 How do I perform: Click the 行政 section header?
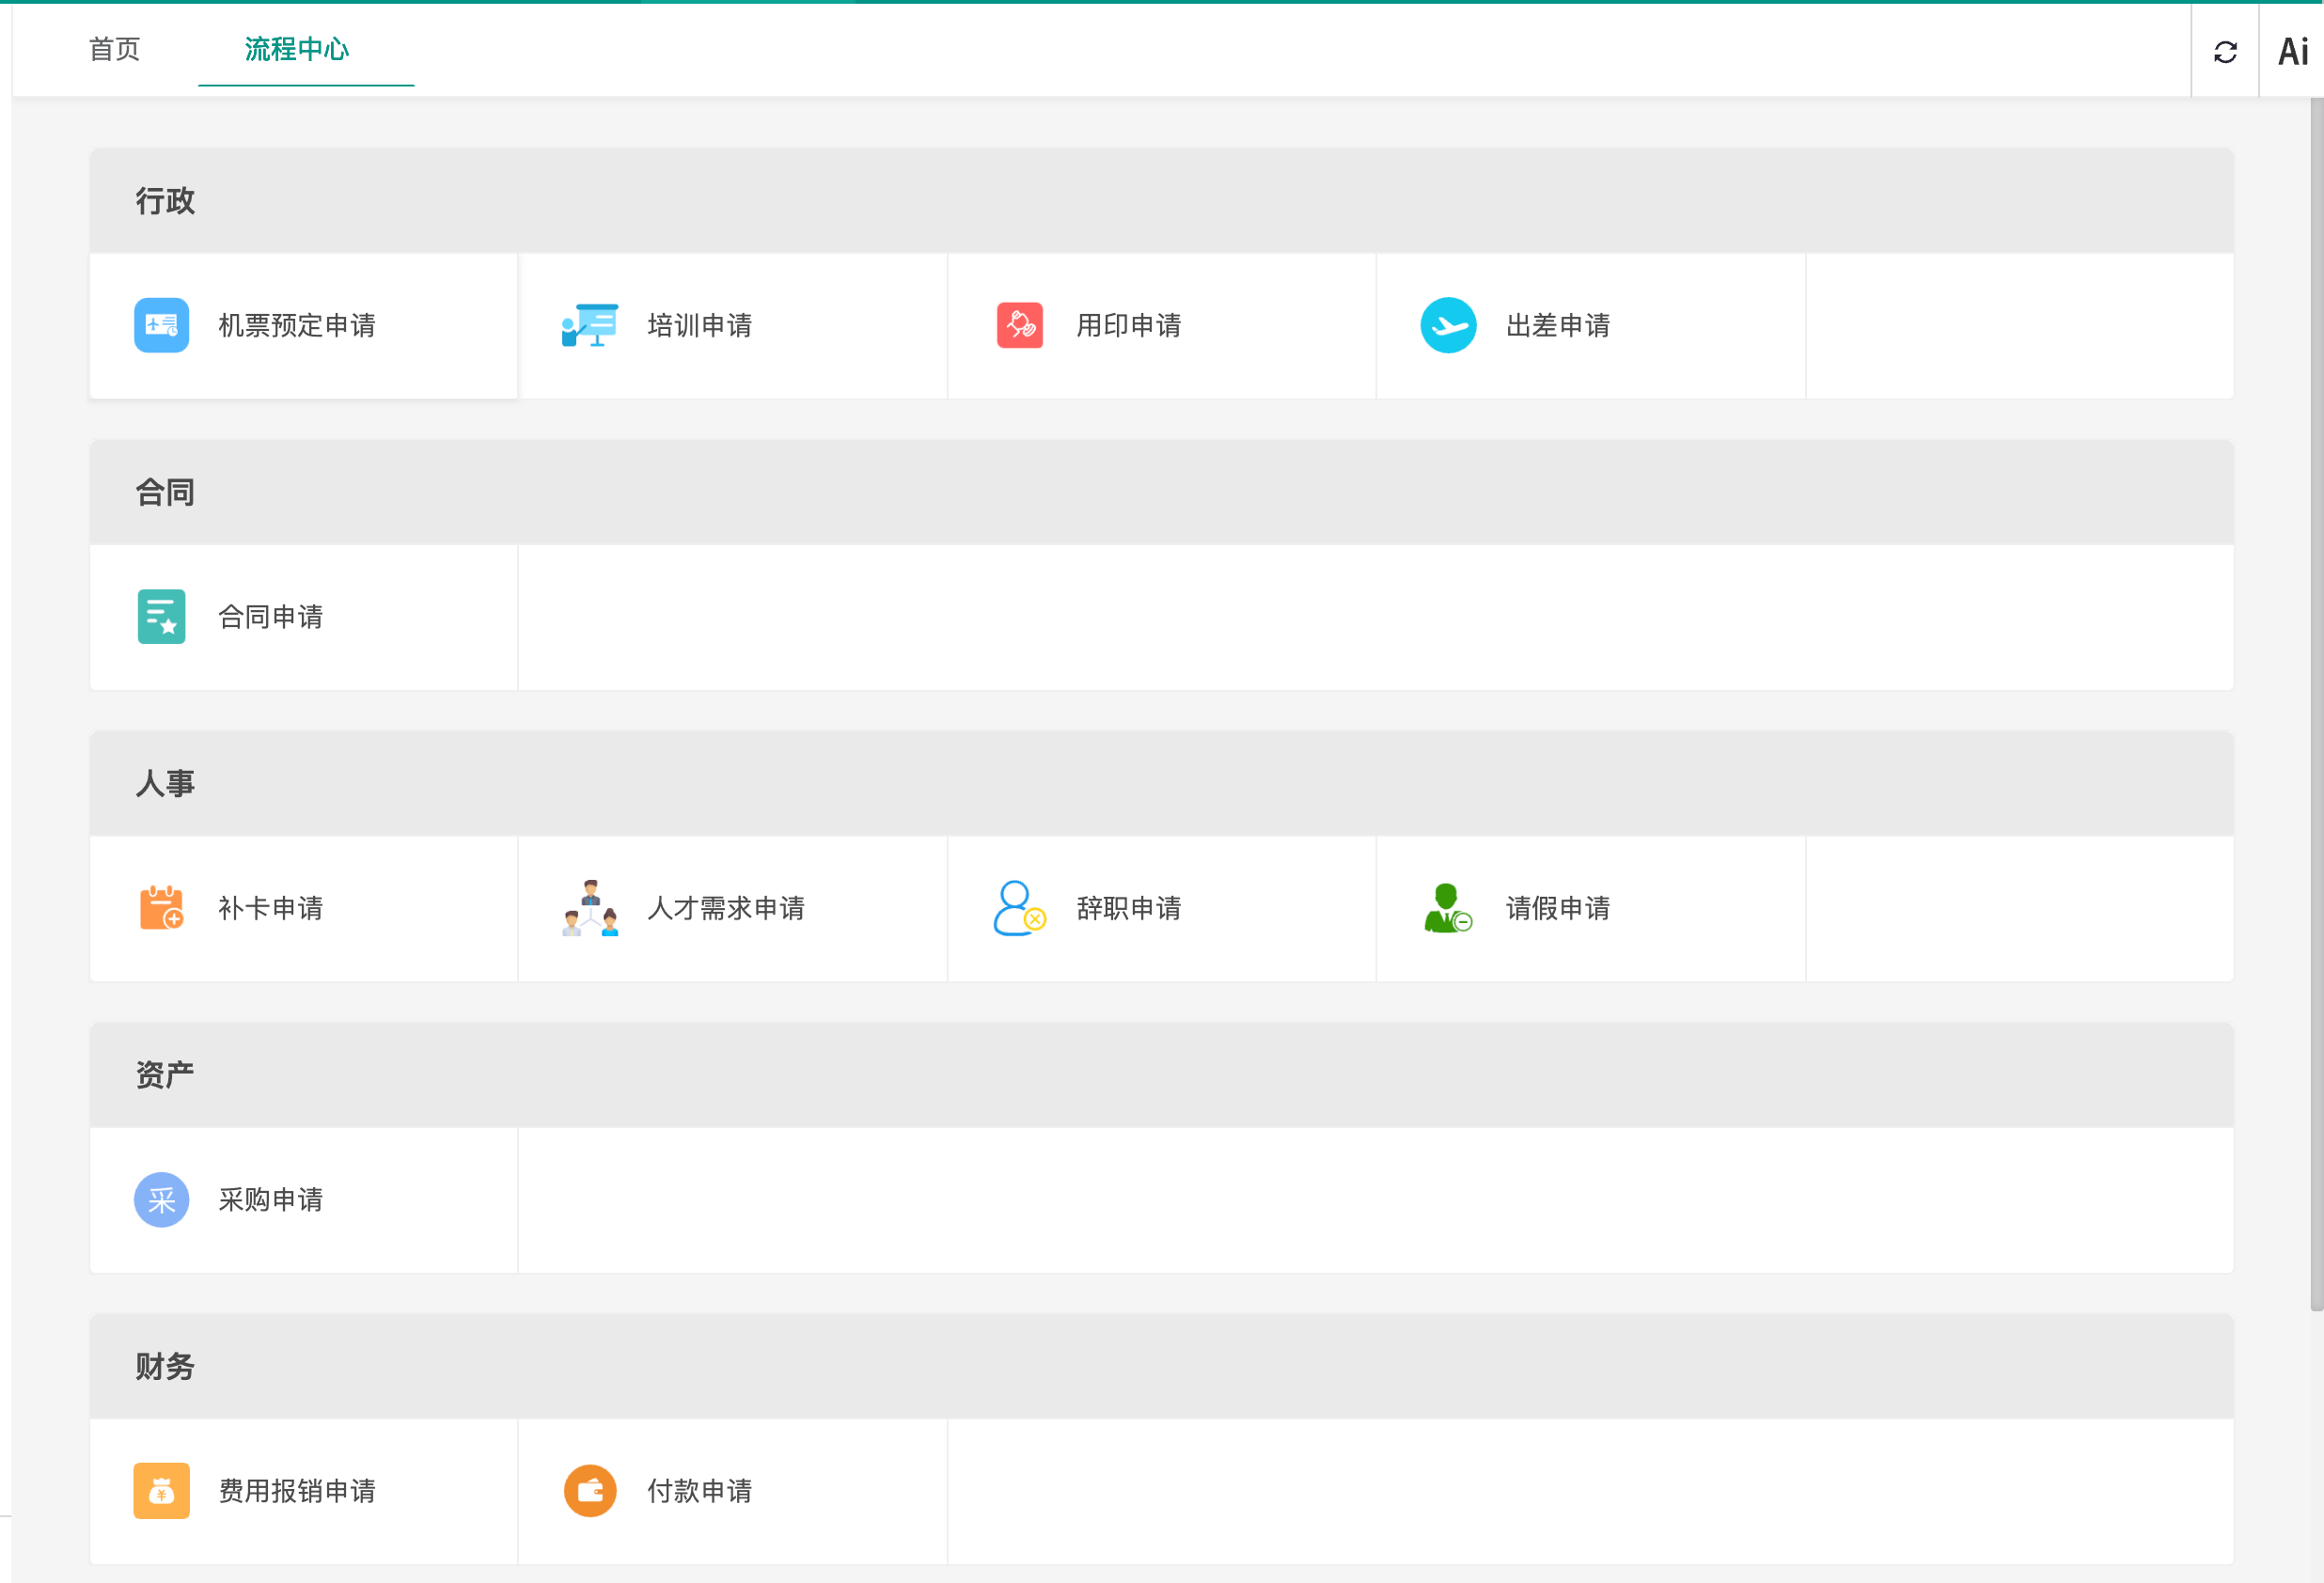(x=1161, y=201)
